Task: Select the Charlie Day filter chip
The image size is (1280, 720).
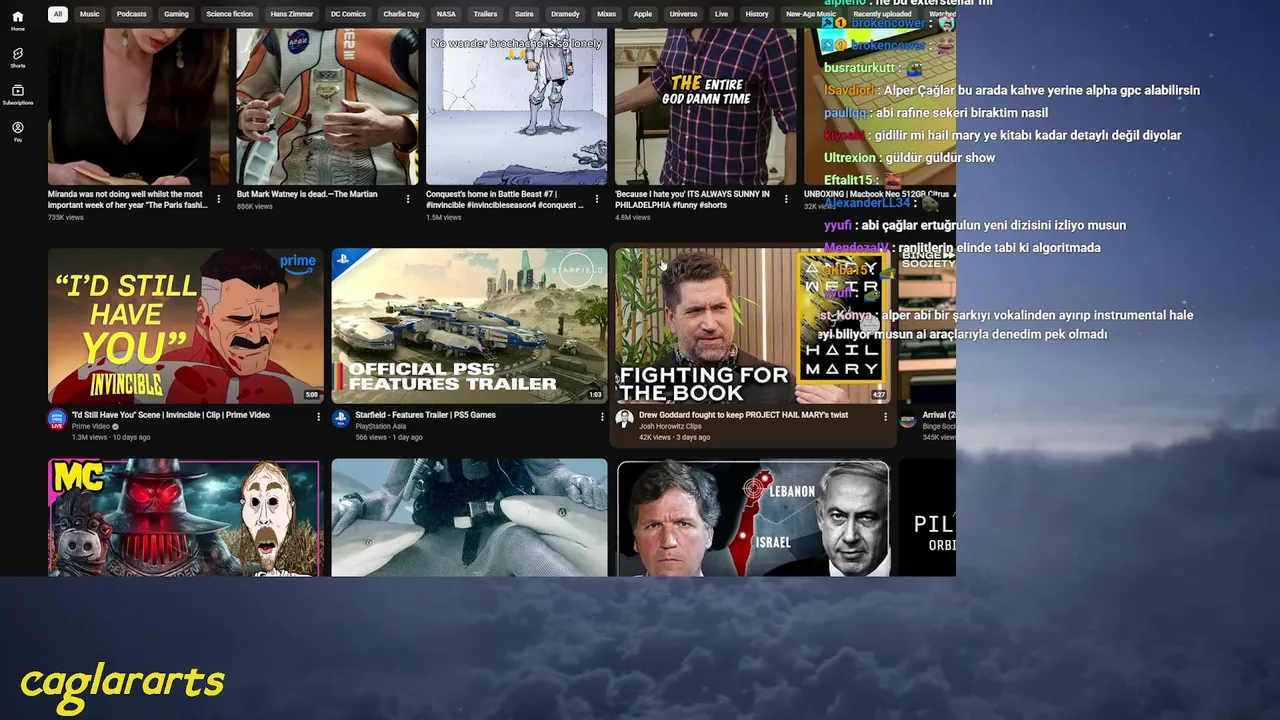Action: pyautogui.click(x=401, y=14)
